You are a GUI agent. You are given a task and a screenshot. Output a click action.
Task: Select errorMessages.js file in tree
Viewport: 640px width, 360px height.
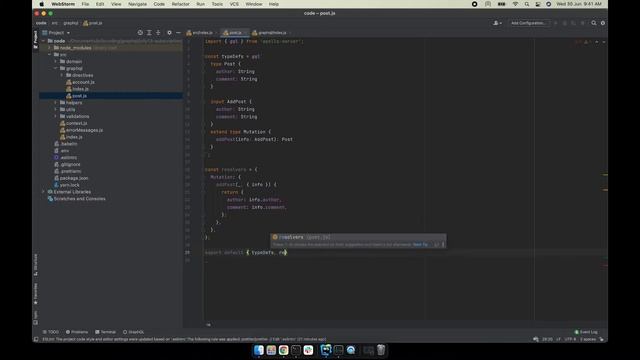(x=84, y=130)
